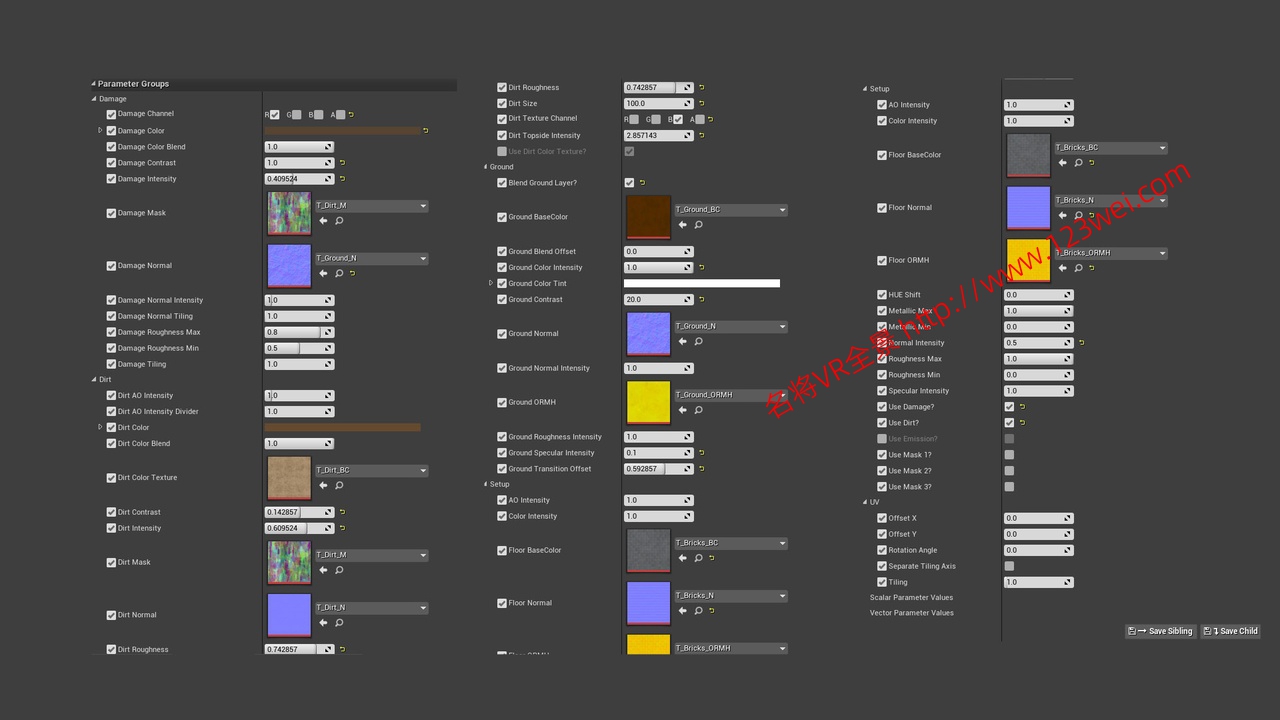This screenshot has height=720, width=1280.
Task: Browse to the Damage Mask texture asset
Action: [x=339, y=221]
